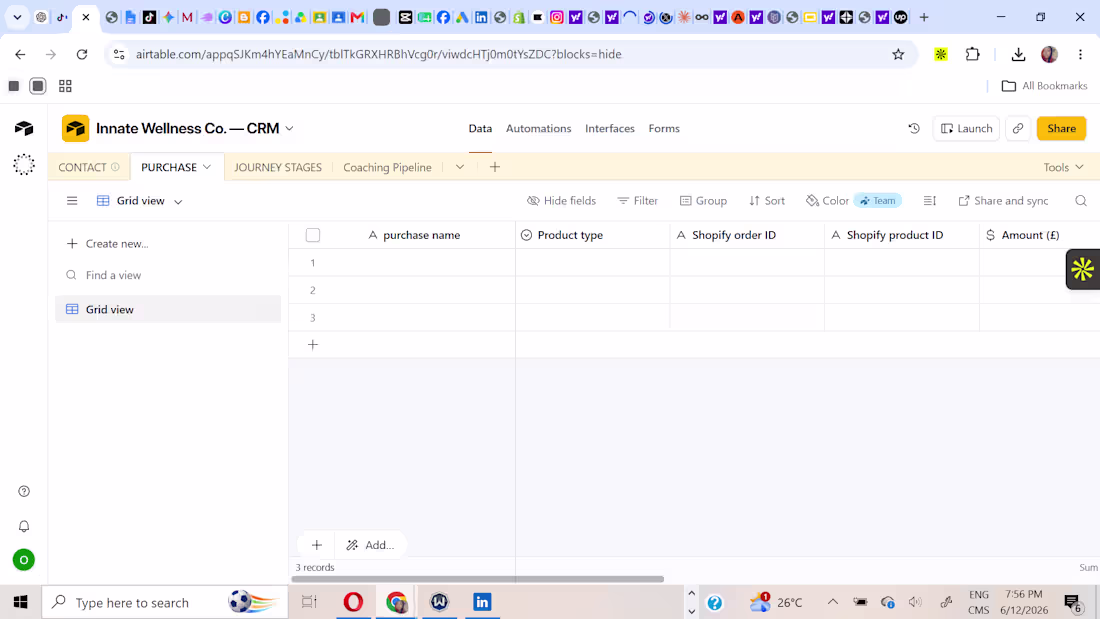Open the Forms tab

(664, 128)
